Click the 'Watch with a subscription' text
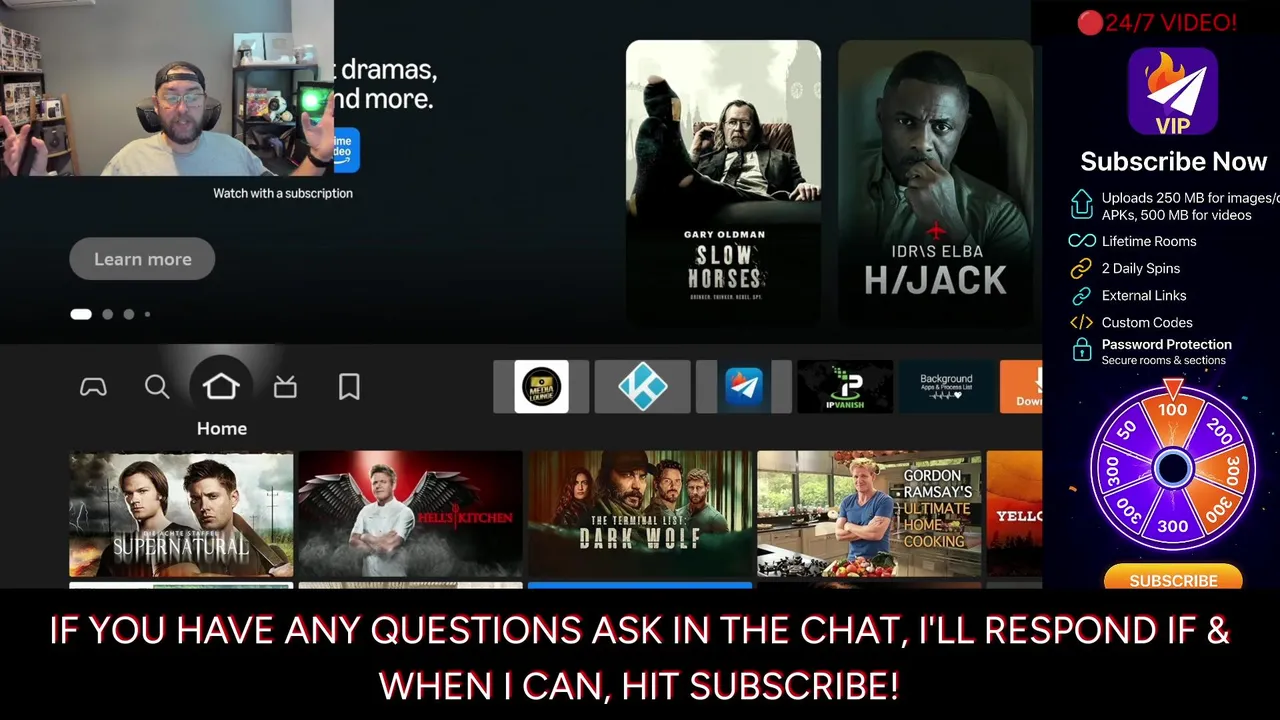This screenshot has width=1280, height=720. pyautogui.click(x=283, y=193)
